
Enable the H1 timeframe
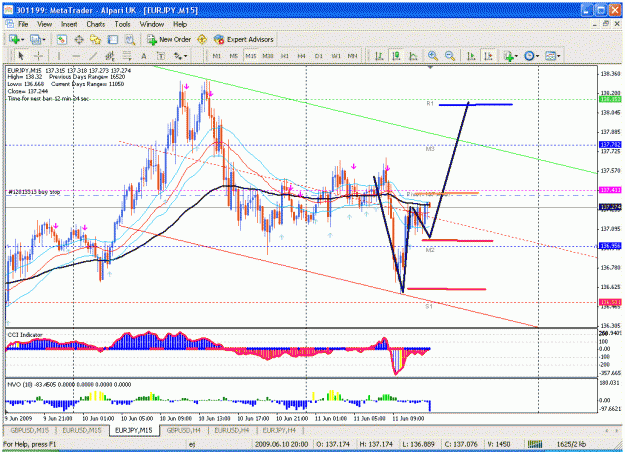[x=285, y=56]
